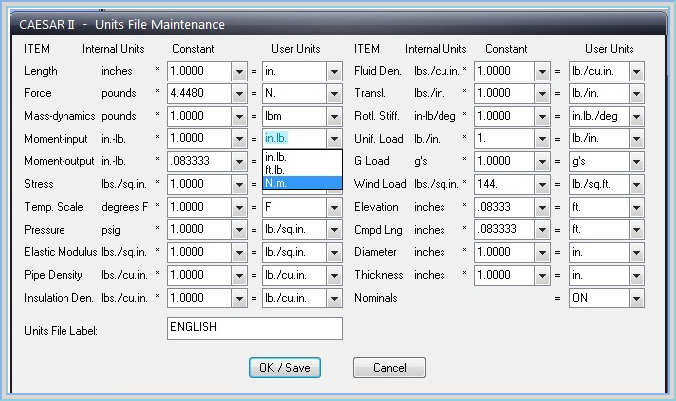
Task: Open Stress constant dropdown arrow
Action: point(239,185)
